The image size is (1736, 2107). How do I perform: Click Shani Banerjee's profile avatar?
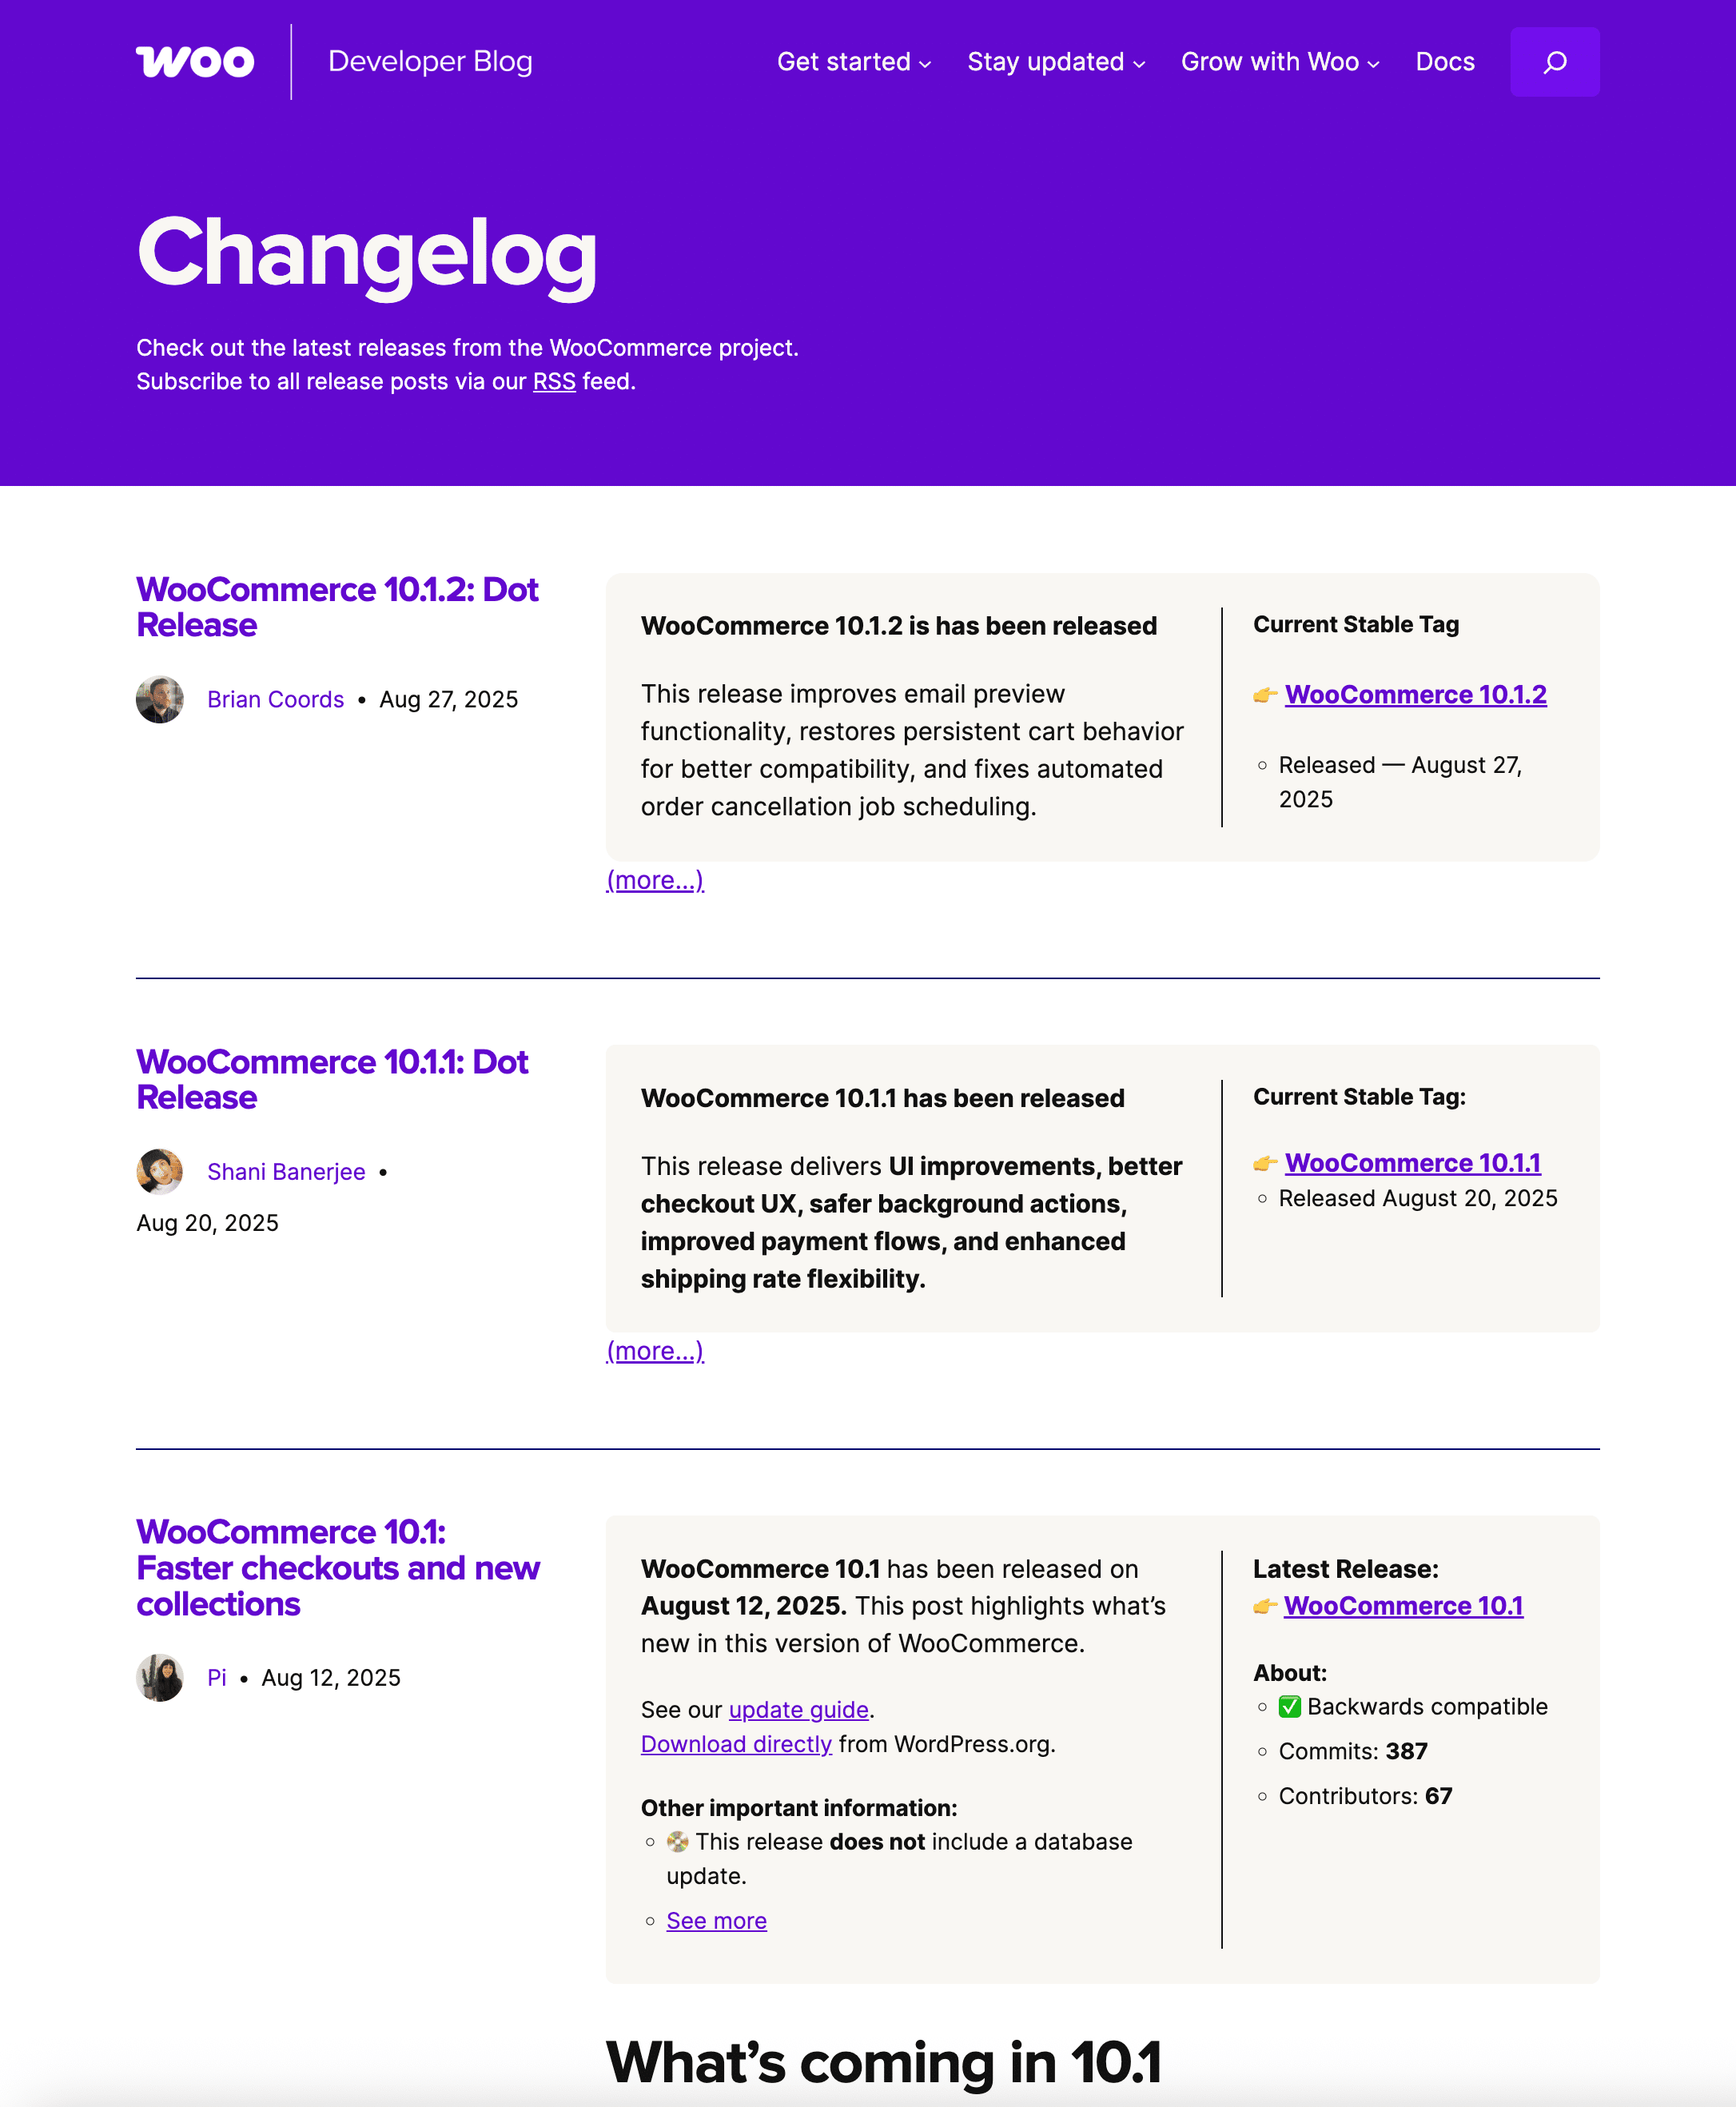tap(160, 1171)
